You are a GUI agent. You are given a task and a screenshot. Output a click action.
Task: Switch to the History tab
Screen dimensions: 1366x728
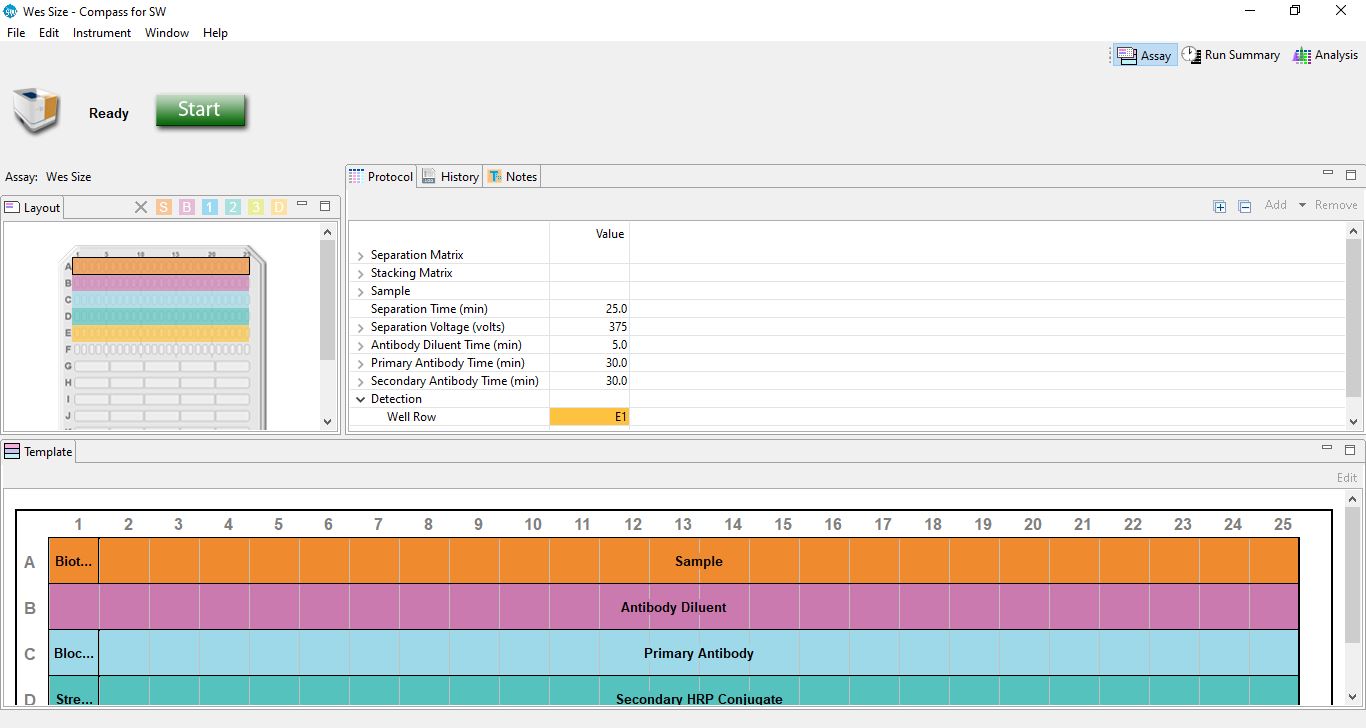(x=450, y=177)
